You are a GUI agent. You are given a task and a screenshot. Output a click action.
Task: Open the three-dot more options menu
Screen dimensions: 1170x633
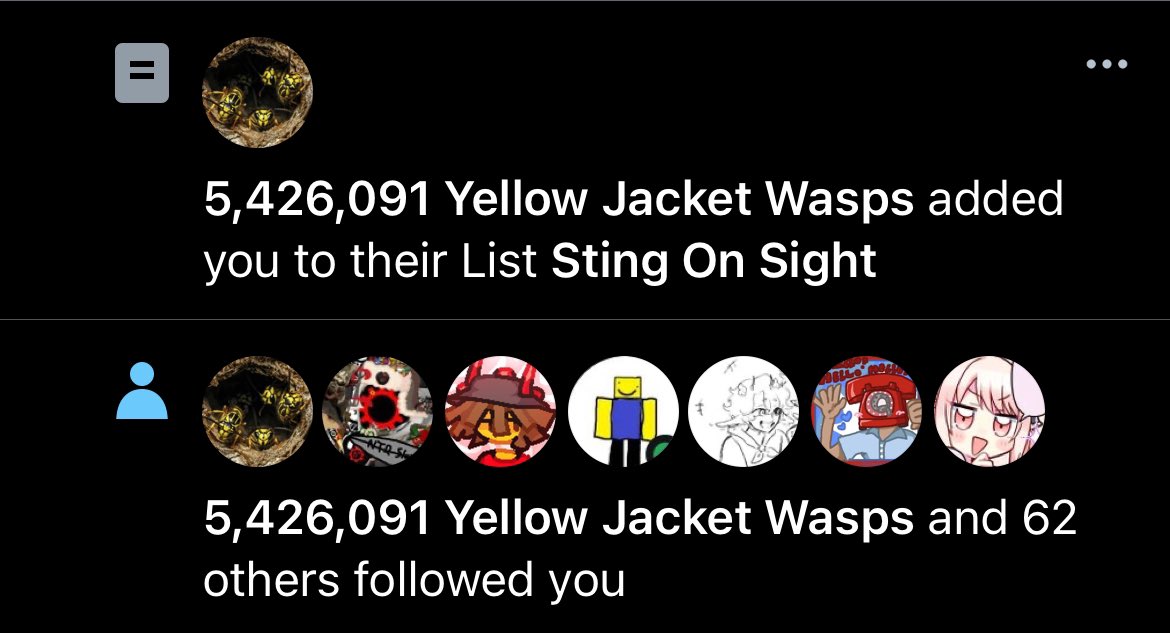[x=1107, y=64]
